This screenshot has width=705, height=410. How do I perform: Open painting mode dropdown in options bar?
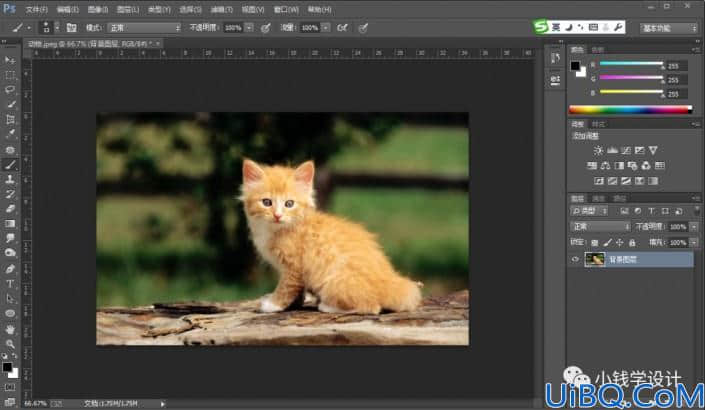(144, 28)
